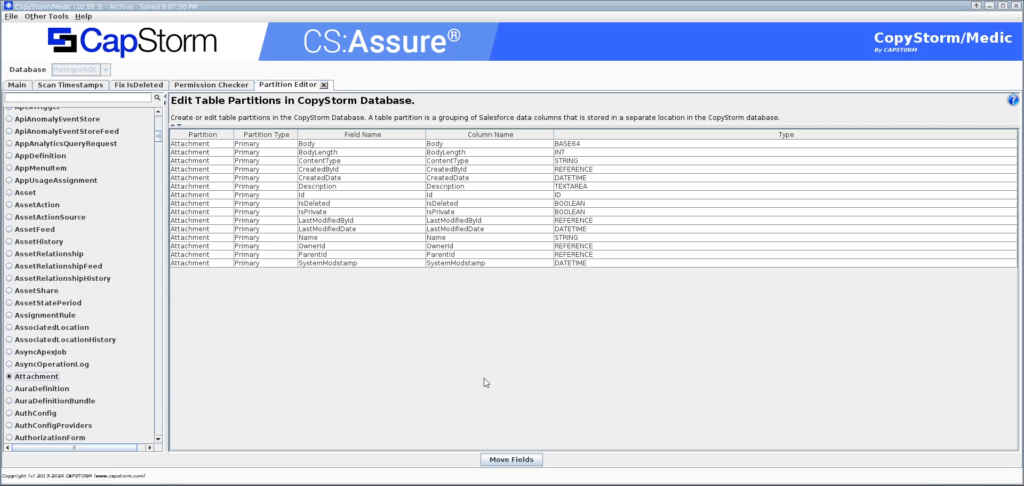Image resolution: width=1024 pixels, height=486 pixels.
Task: Close the Partition Editor tab
Action: click(x=324, y=85)
